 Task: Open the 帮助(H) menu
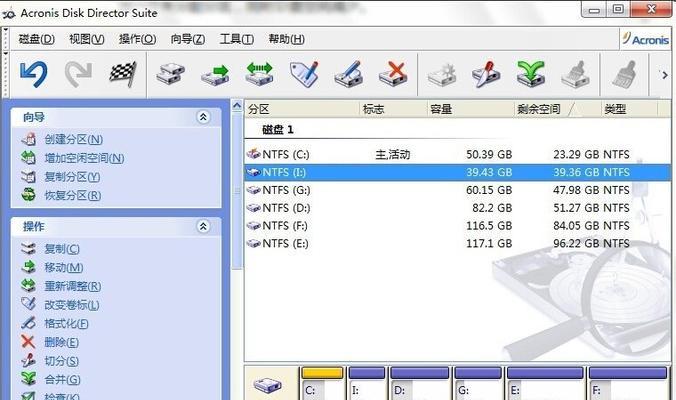point(287,39)
